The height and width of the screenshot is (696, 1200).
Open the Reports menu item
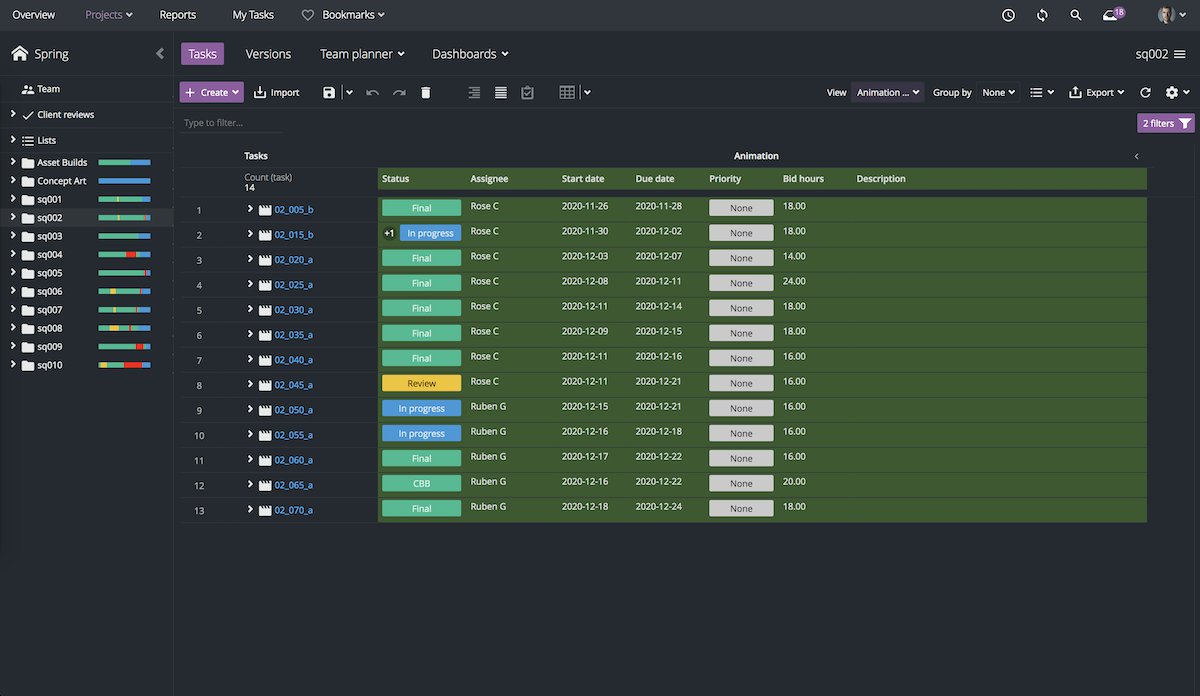pos(178,15)
